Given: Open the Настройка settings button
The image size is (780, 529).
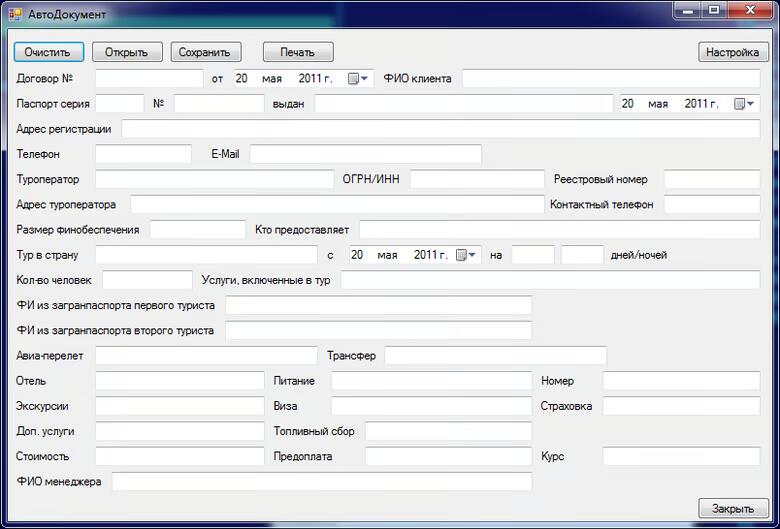Looking at the screenshot, I should click(732, 52).
